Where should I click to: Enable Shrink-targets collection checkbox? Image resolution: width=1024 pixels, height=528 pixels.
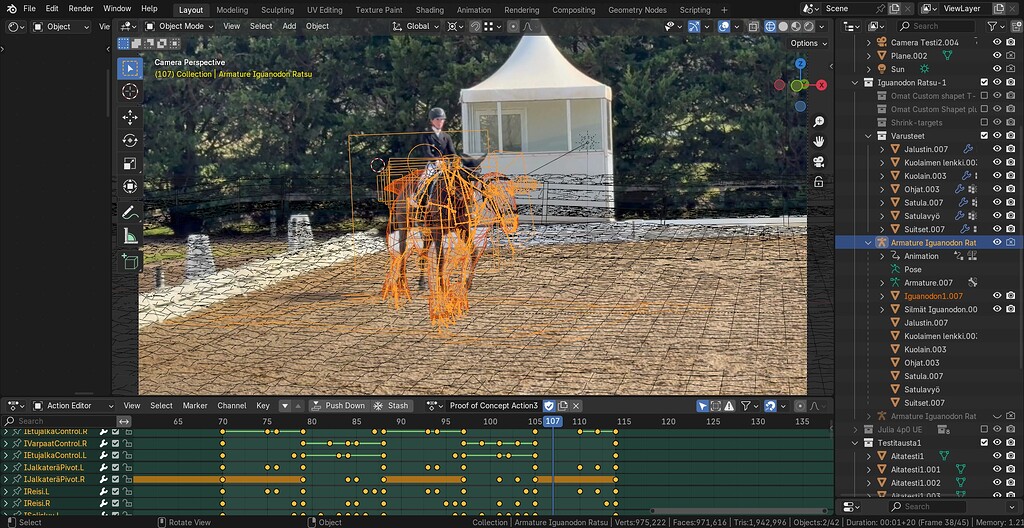984,122
